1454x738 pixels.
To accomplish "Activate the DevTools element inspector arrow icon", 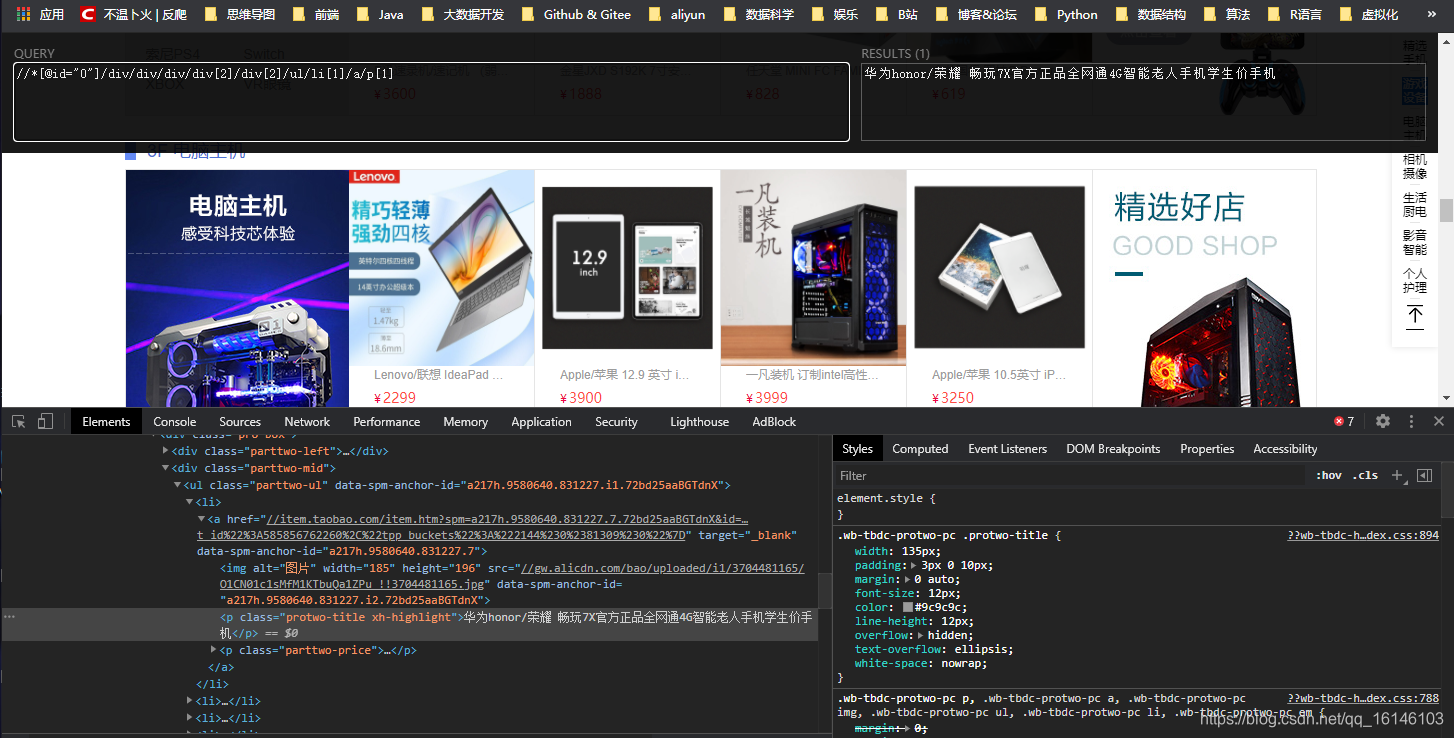I will click(18, 421).
